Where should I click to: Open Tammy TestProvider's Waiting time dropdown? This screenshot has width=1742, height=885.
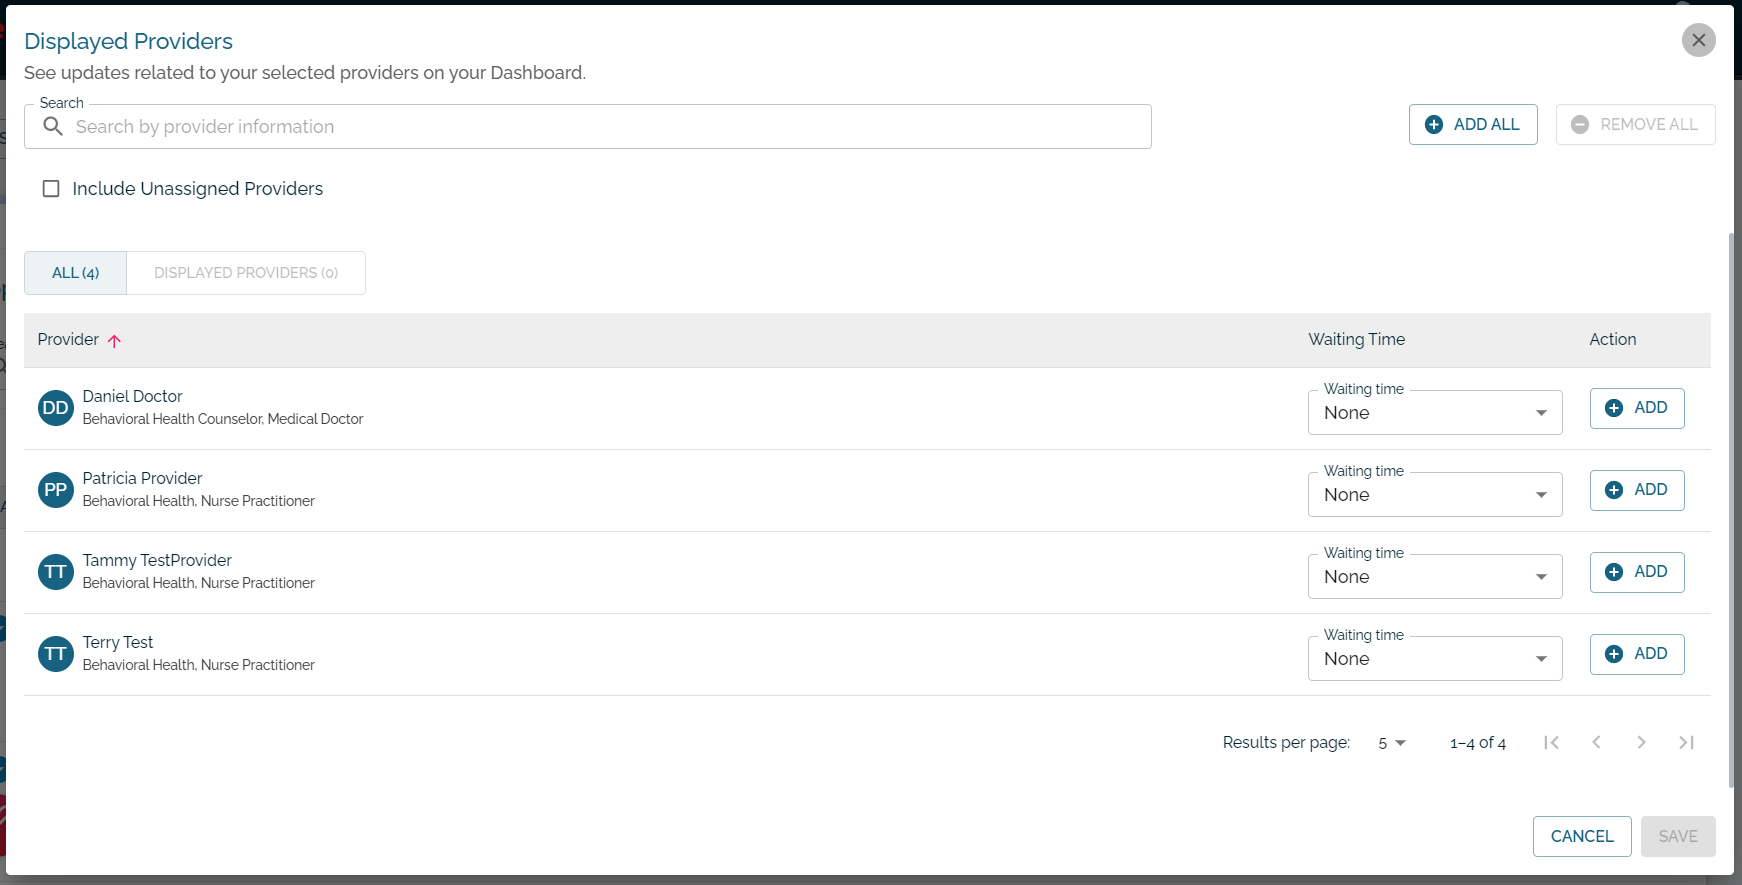(1435, 576)
